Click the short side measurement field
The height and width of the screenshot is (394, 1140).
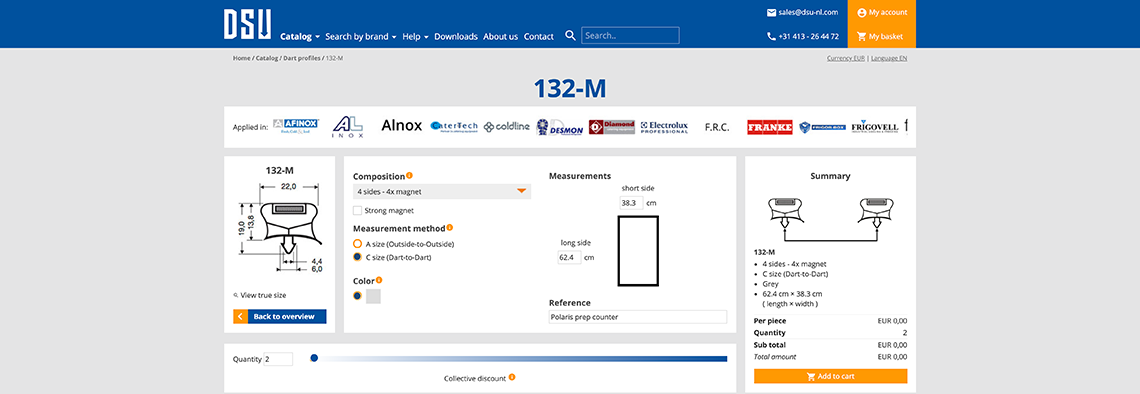pyautogui.click(x=631, y=203)
